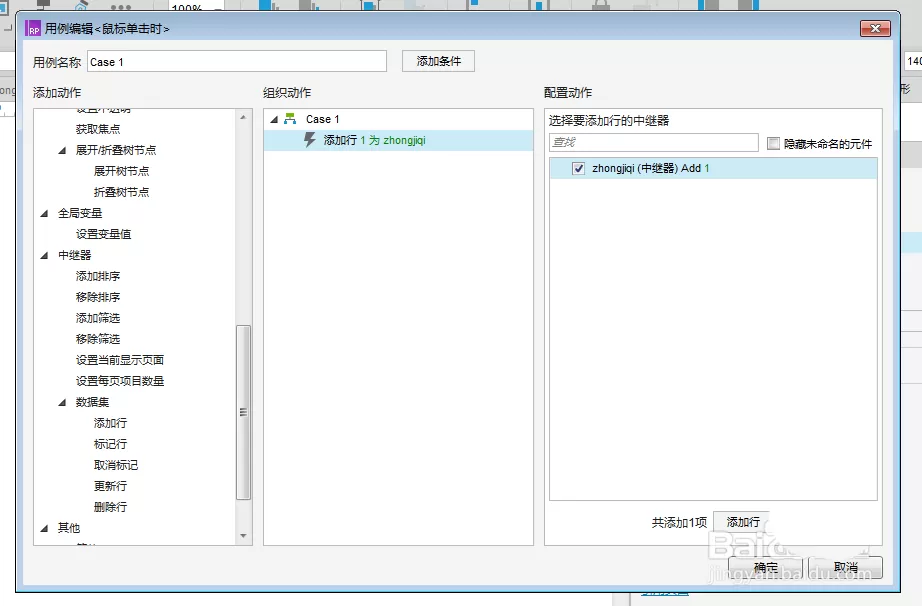Viewport: 922px width, 606px height.
Task: Collapse the 全局变量 group
Action: (x=44, y=213)
